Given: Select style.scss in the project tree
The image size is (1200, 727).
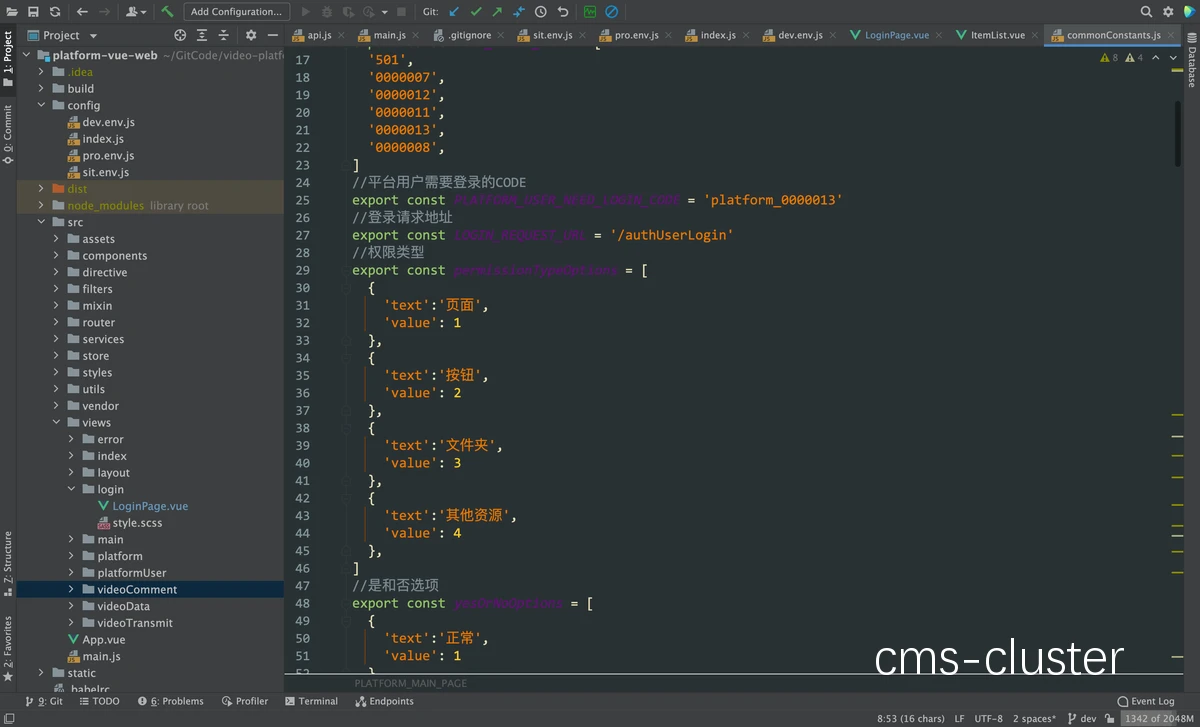Looking at the screenshot, I should 137,523.
